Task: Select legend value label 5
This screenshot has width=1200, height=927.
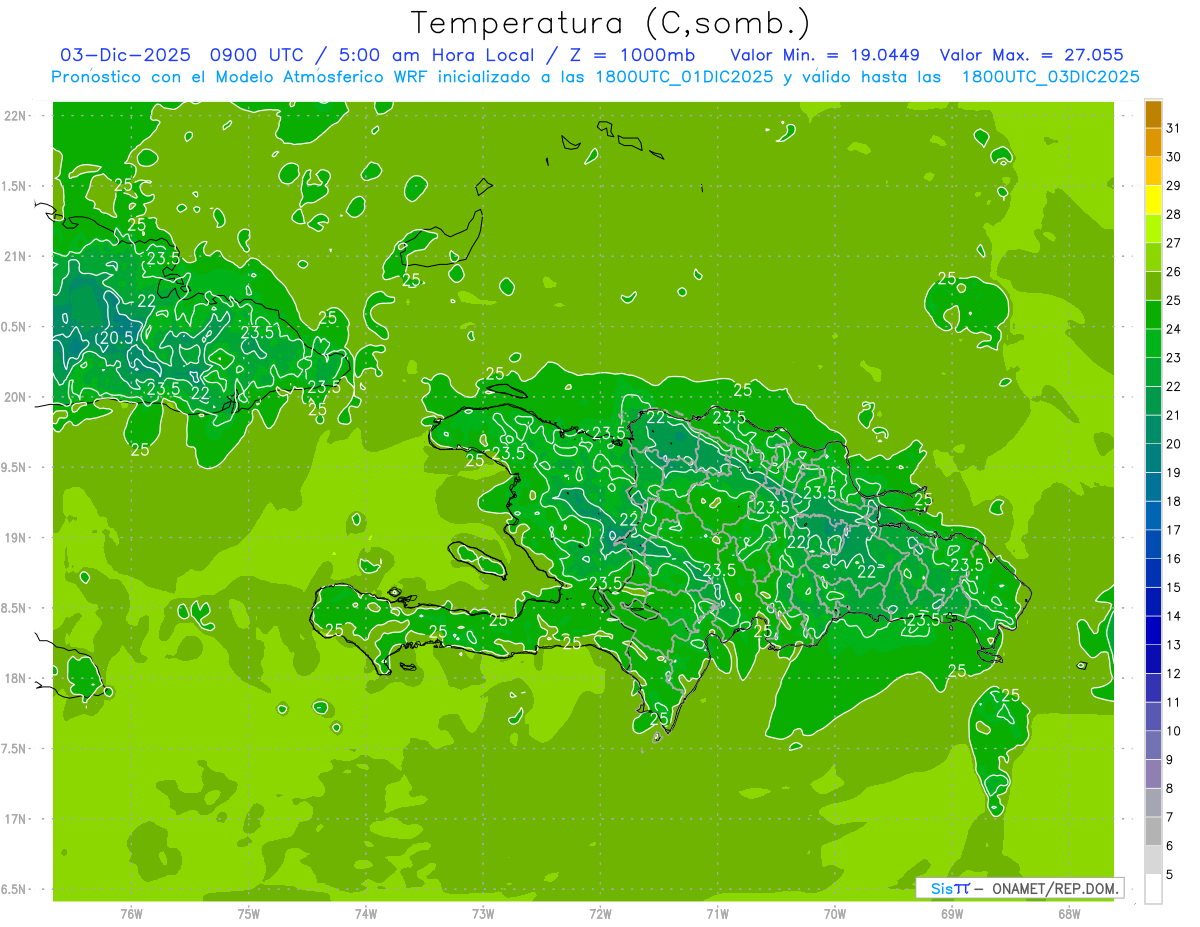Action: (1169, 875)
